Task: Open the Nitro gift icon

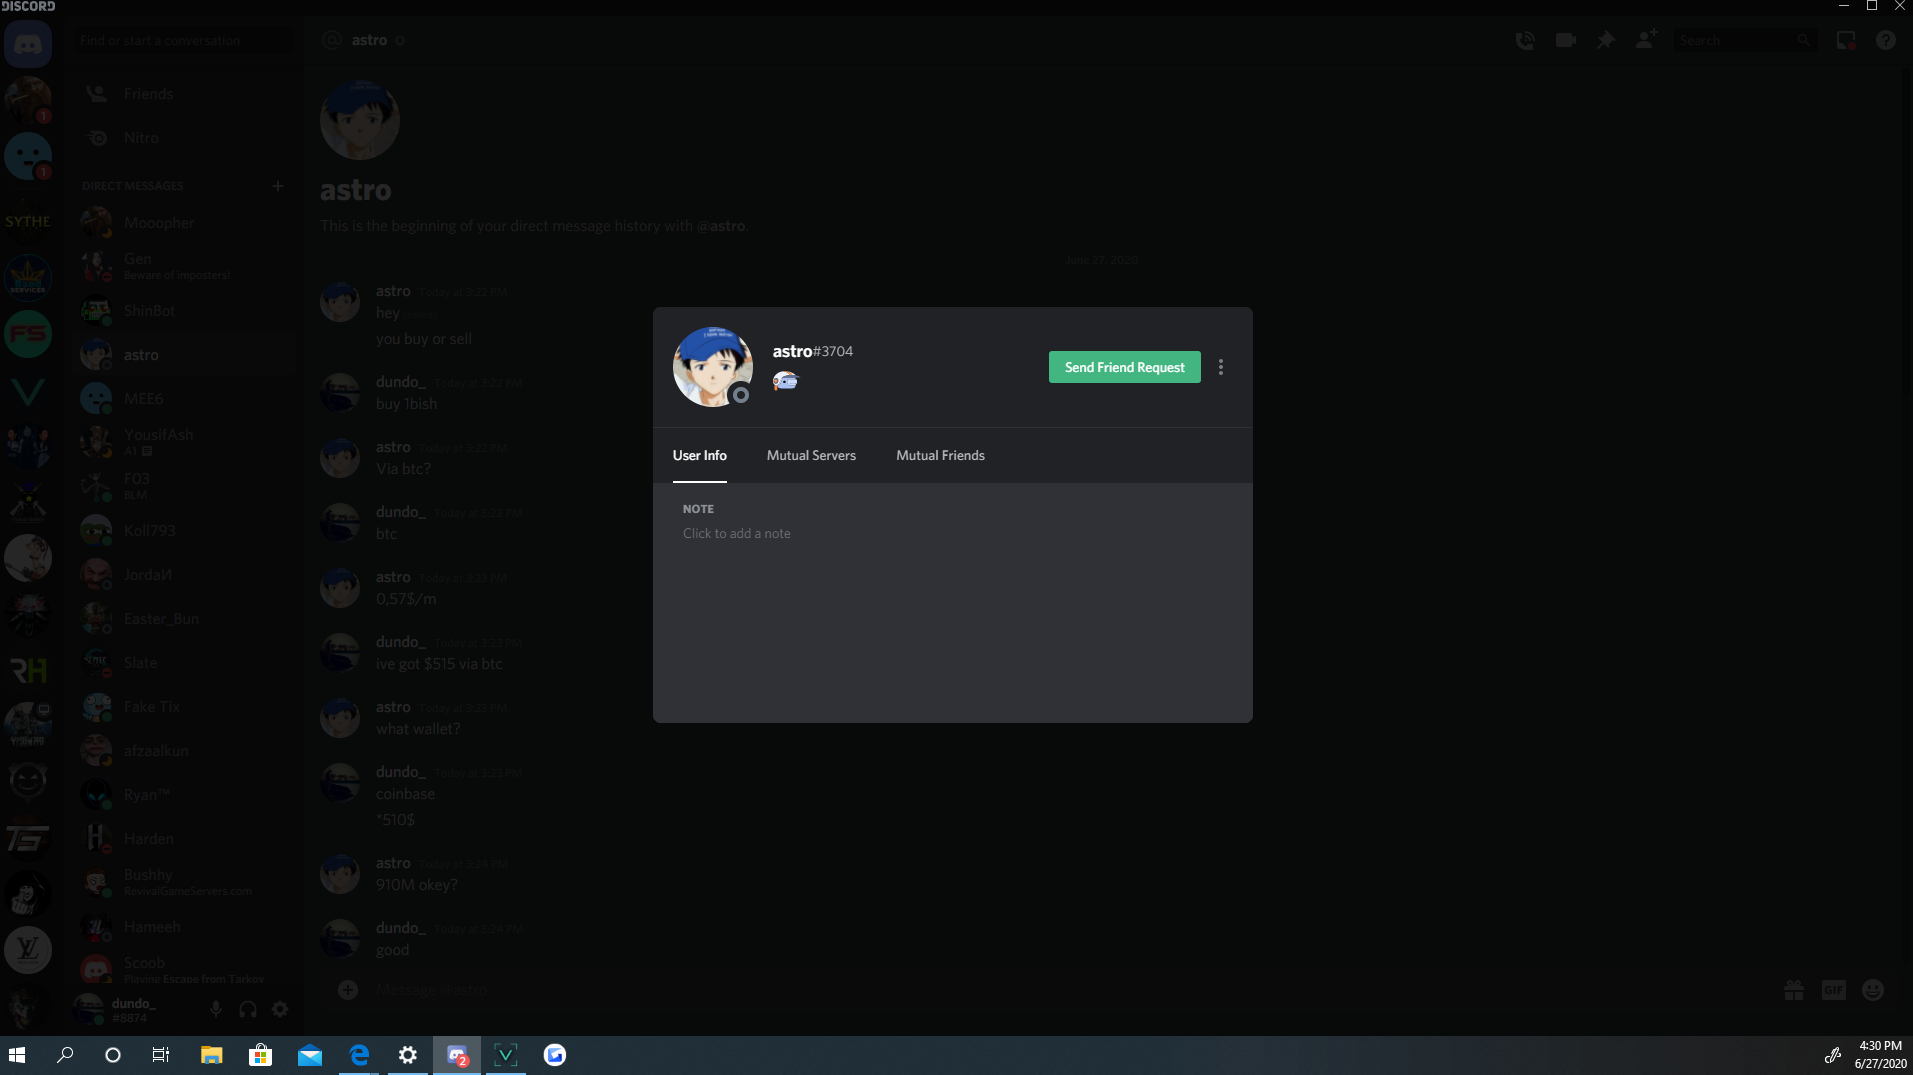Action: click(1794, 990)
